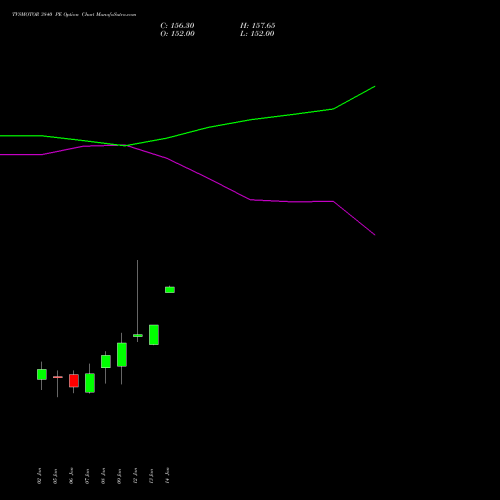
Task: Click the 05 Jan date label
Action: tap(55, 476)
